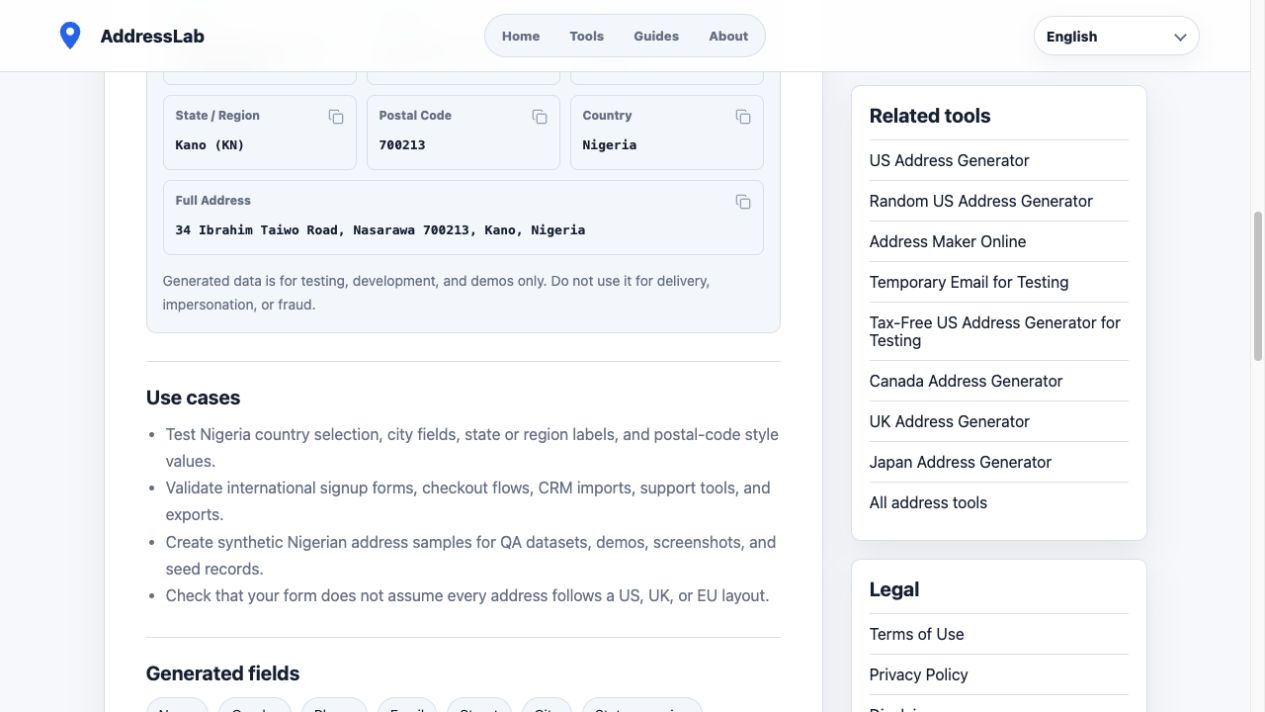This screenshot has width=1265, height=712.
Task: Click the 'Generated data is for testing' disclaimer
Action: pos(436,293)
